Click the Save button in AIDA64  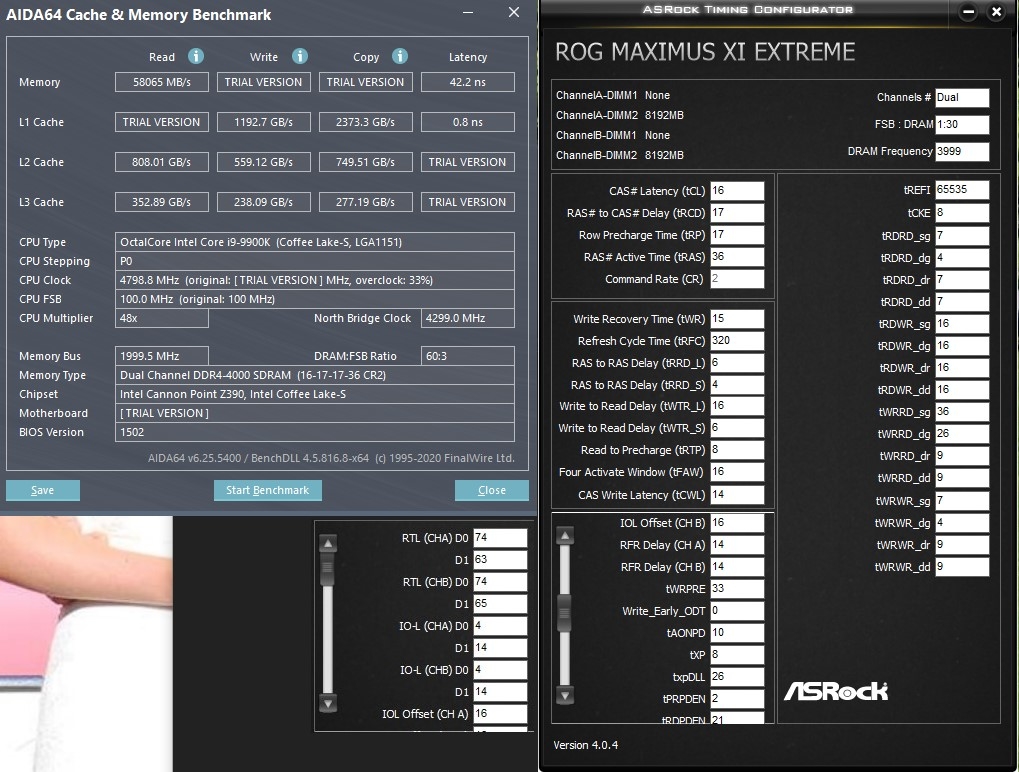point(43,490)
